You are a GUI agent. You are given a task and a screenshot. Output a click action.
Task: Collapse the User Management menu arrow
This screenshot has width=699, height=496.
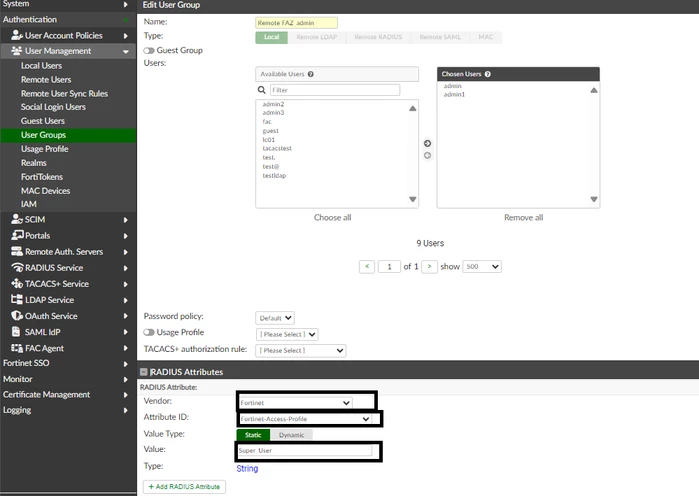tap(126, 51)
